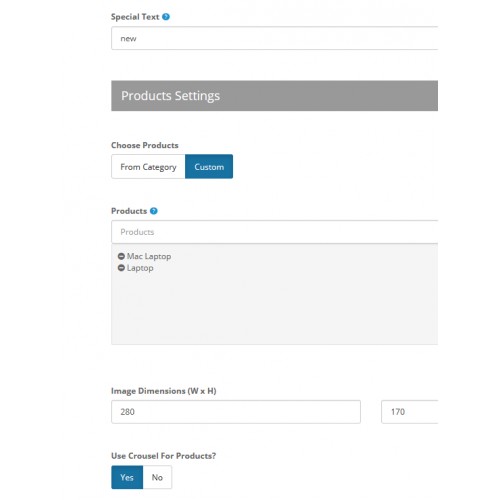The image size is (500, 500).
Task: Click the Mac Laptop product entry
Action: click(x=149, y=256)
